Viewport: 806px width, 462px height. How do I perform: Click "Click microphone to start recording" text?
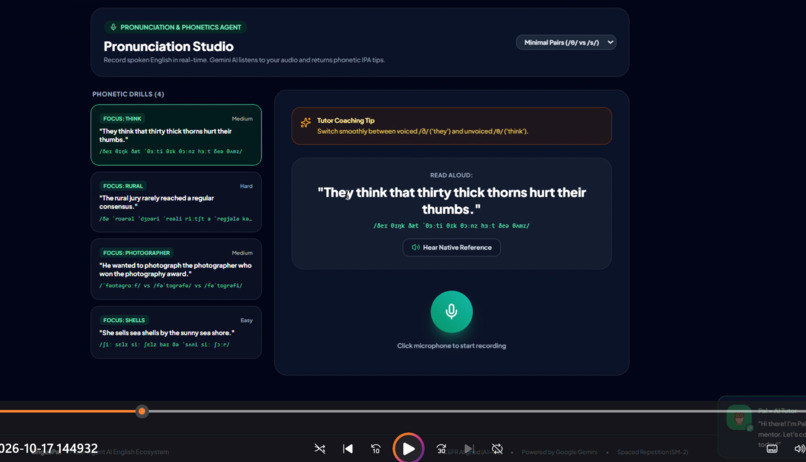coord(451,346)
